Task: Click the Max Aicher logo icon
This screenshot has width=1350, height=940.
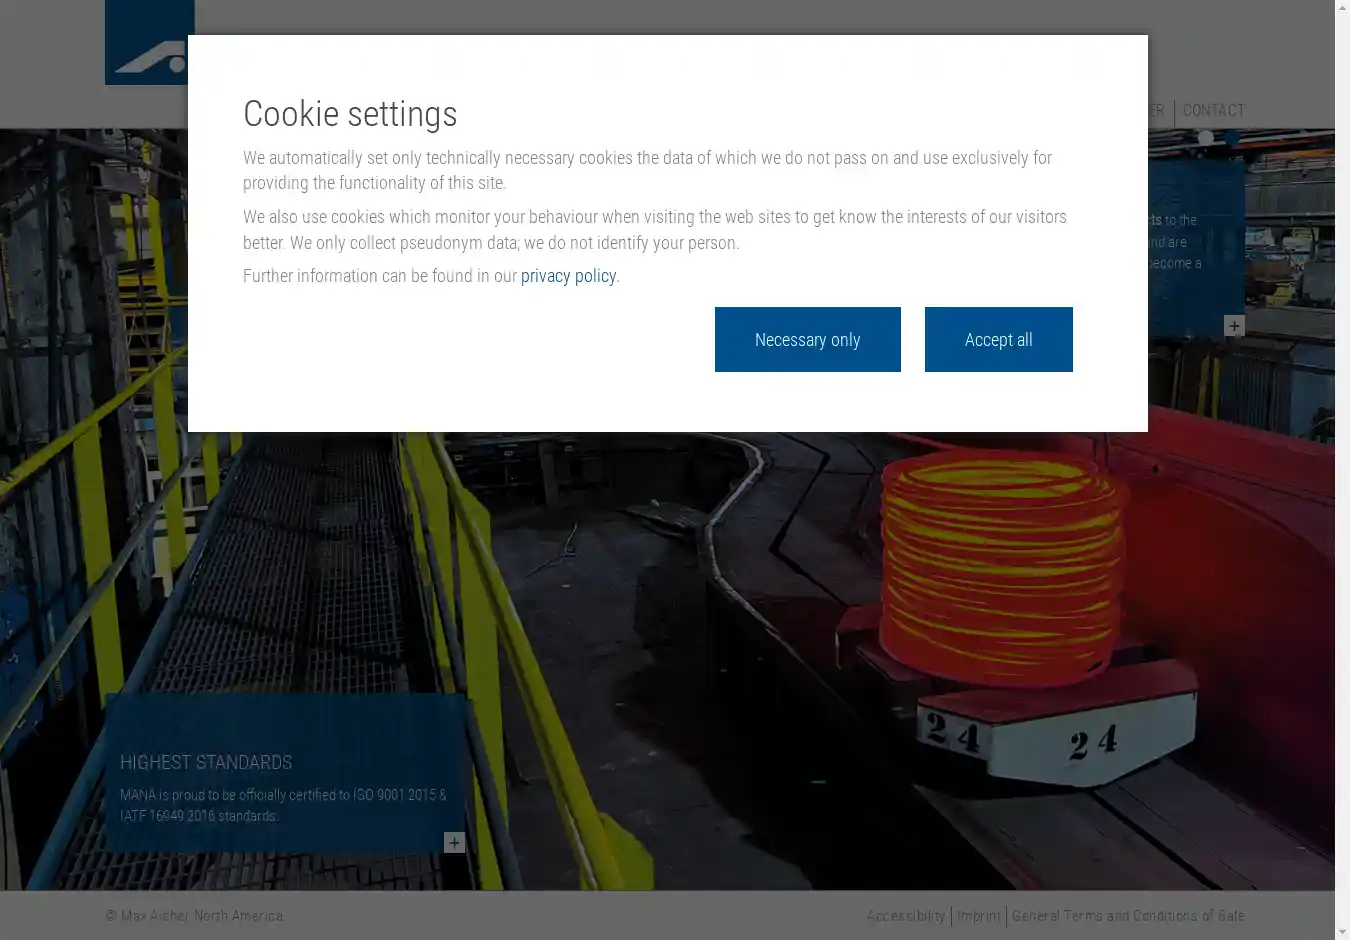Action: click(x=148, y=43)
